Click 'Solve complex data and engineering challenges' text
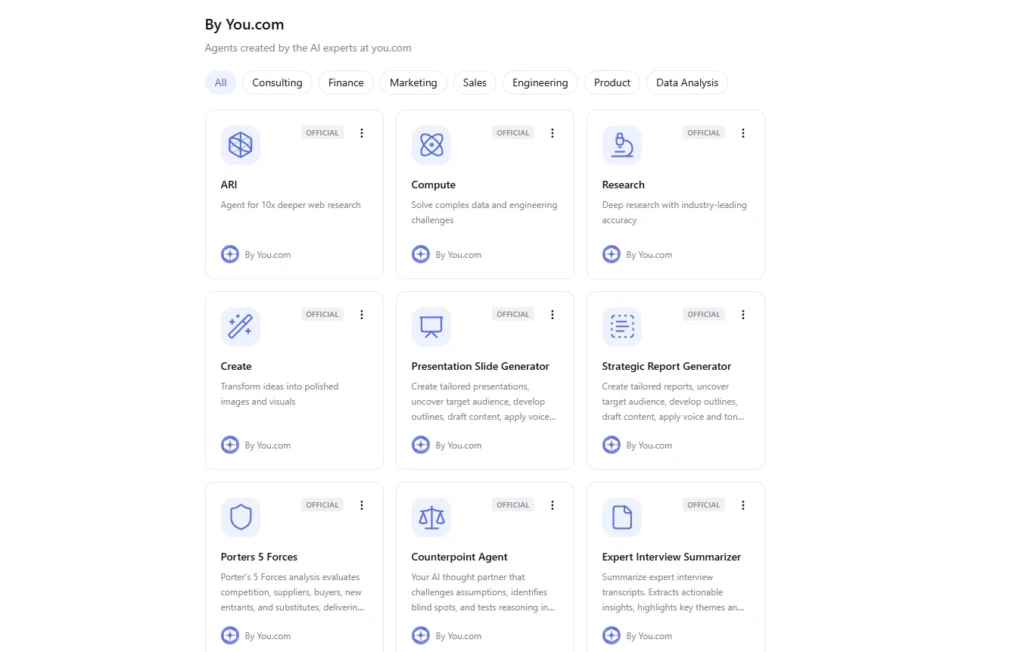 point(484,212)
